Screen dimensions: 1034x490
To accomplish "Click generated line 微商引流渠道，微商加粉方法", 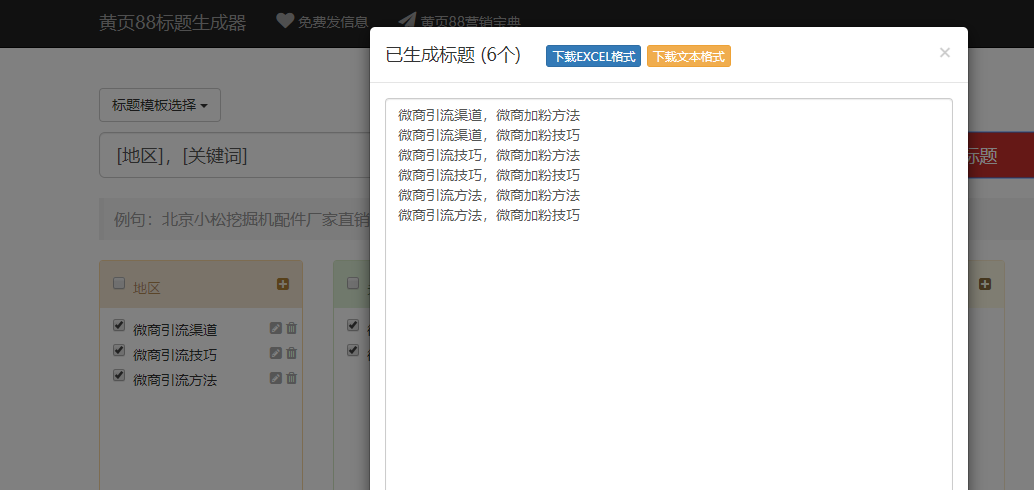I will point(489,115).
